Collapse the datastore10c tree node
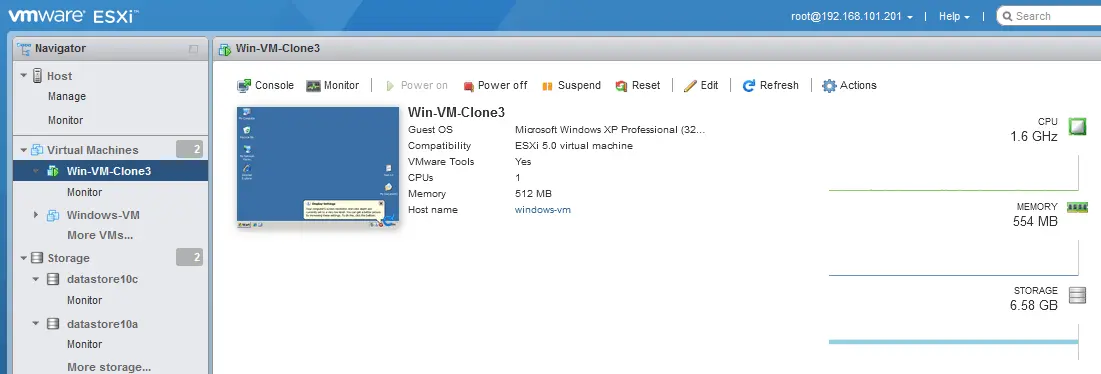 click(36, 279)
